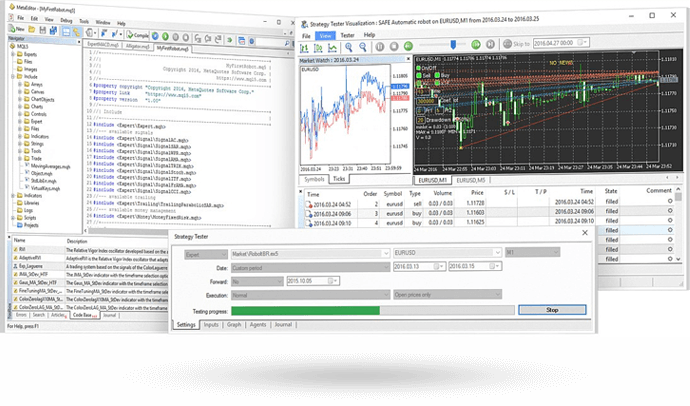Viewport: 690px width, 406px height.
Task: Open the Market\RobotBR.ex5 expert dropdown
Action: tap(311, 253)
